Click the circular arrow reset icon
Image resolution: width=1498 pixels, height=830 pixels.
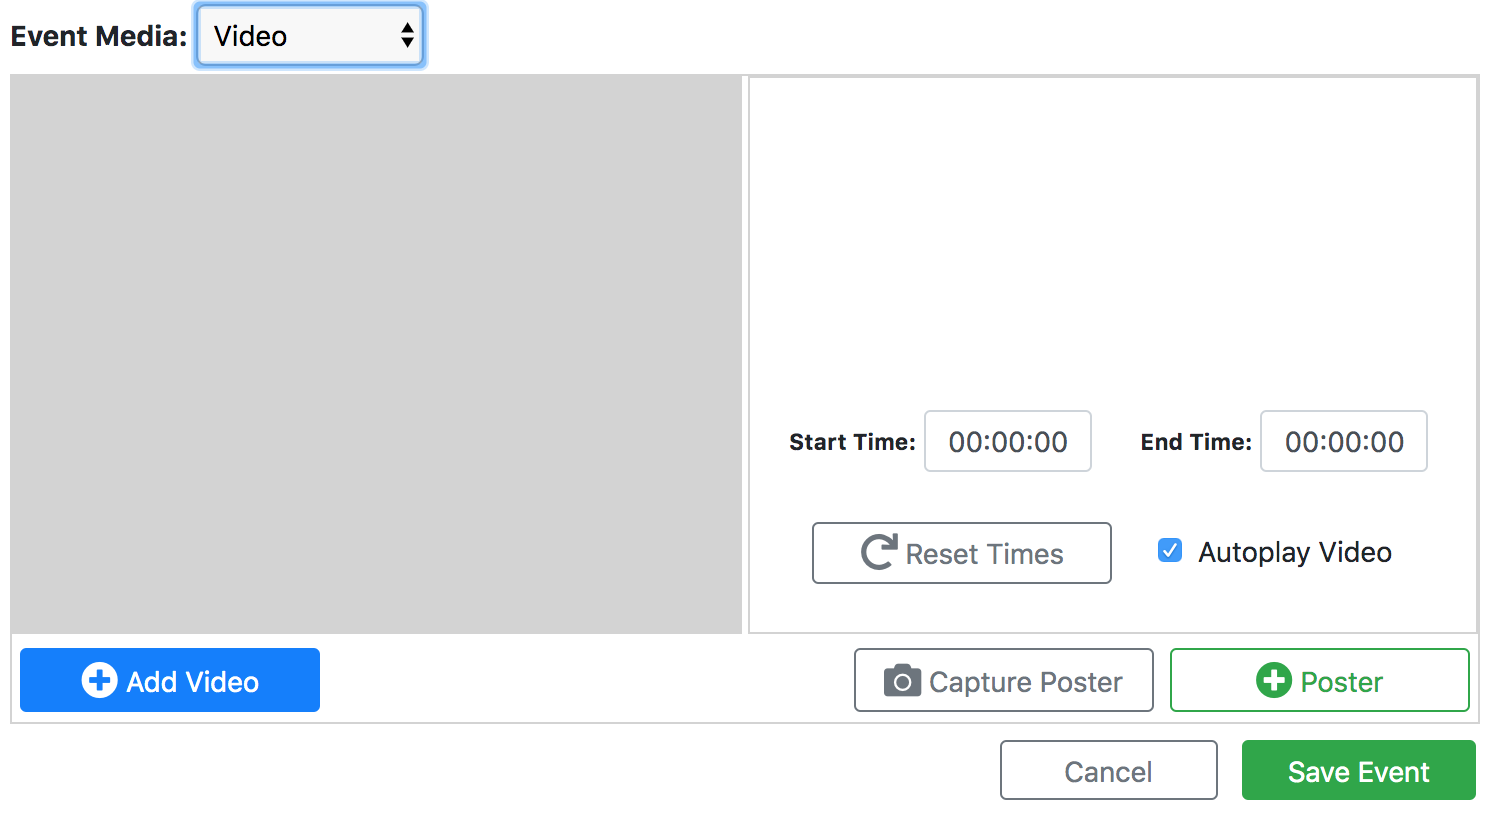(x=879, y=552)
